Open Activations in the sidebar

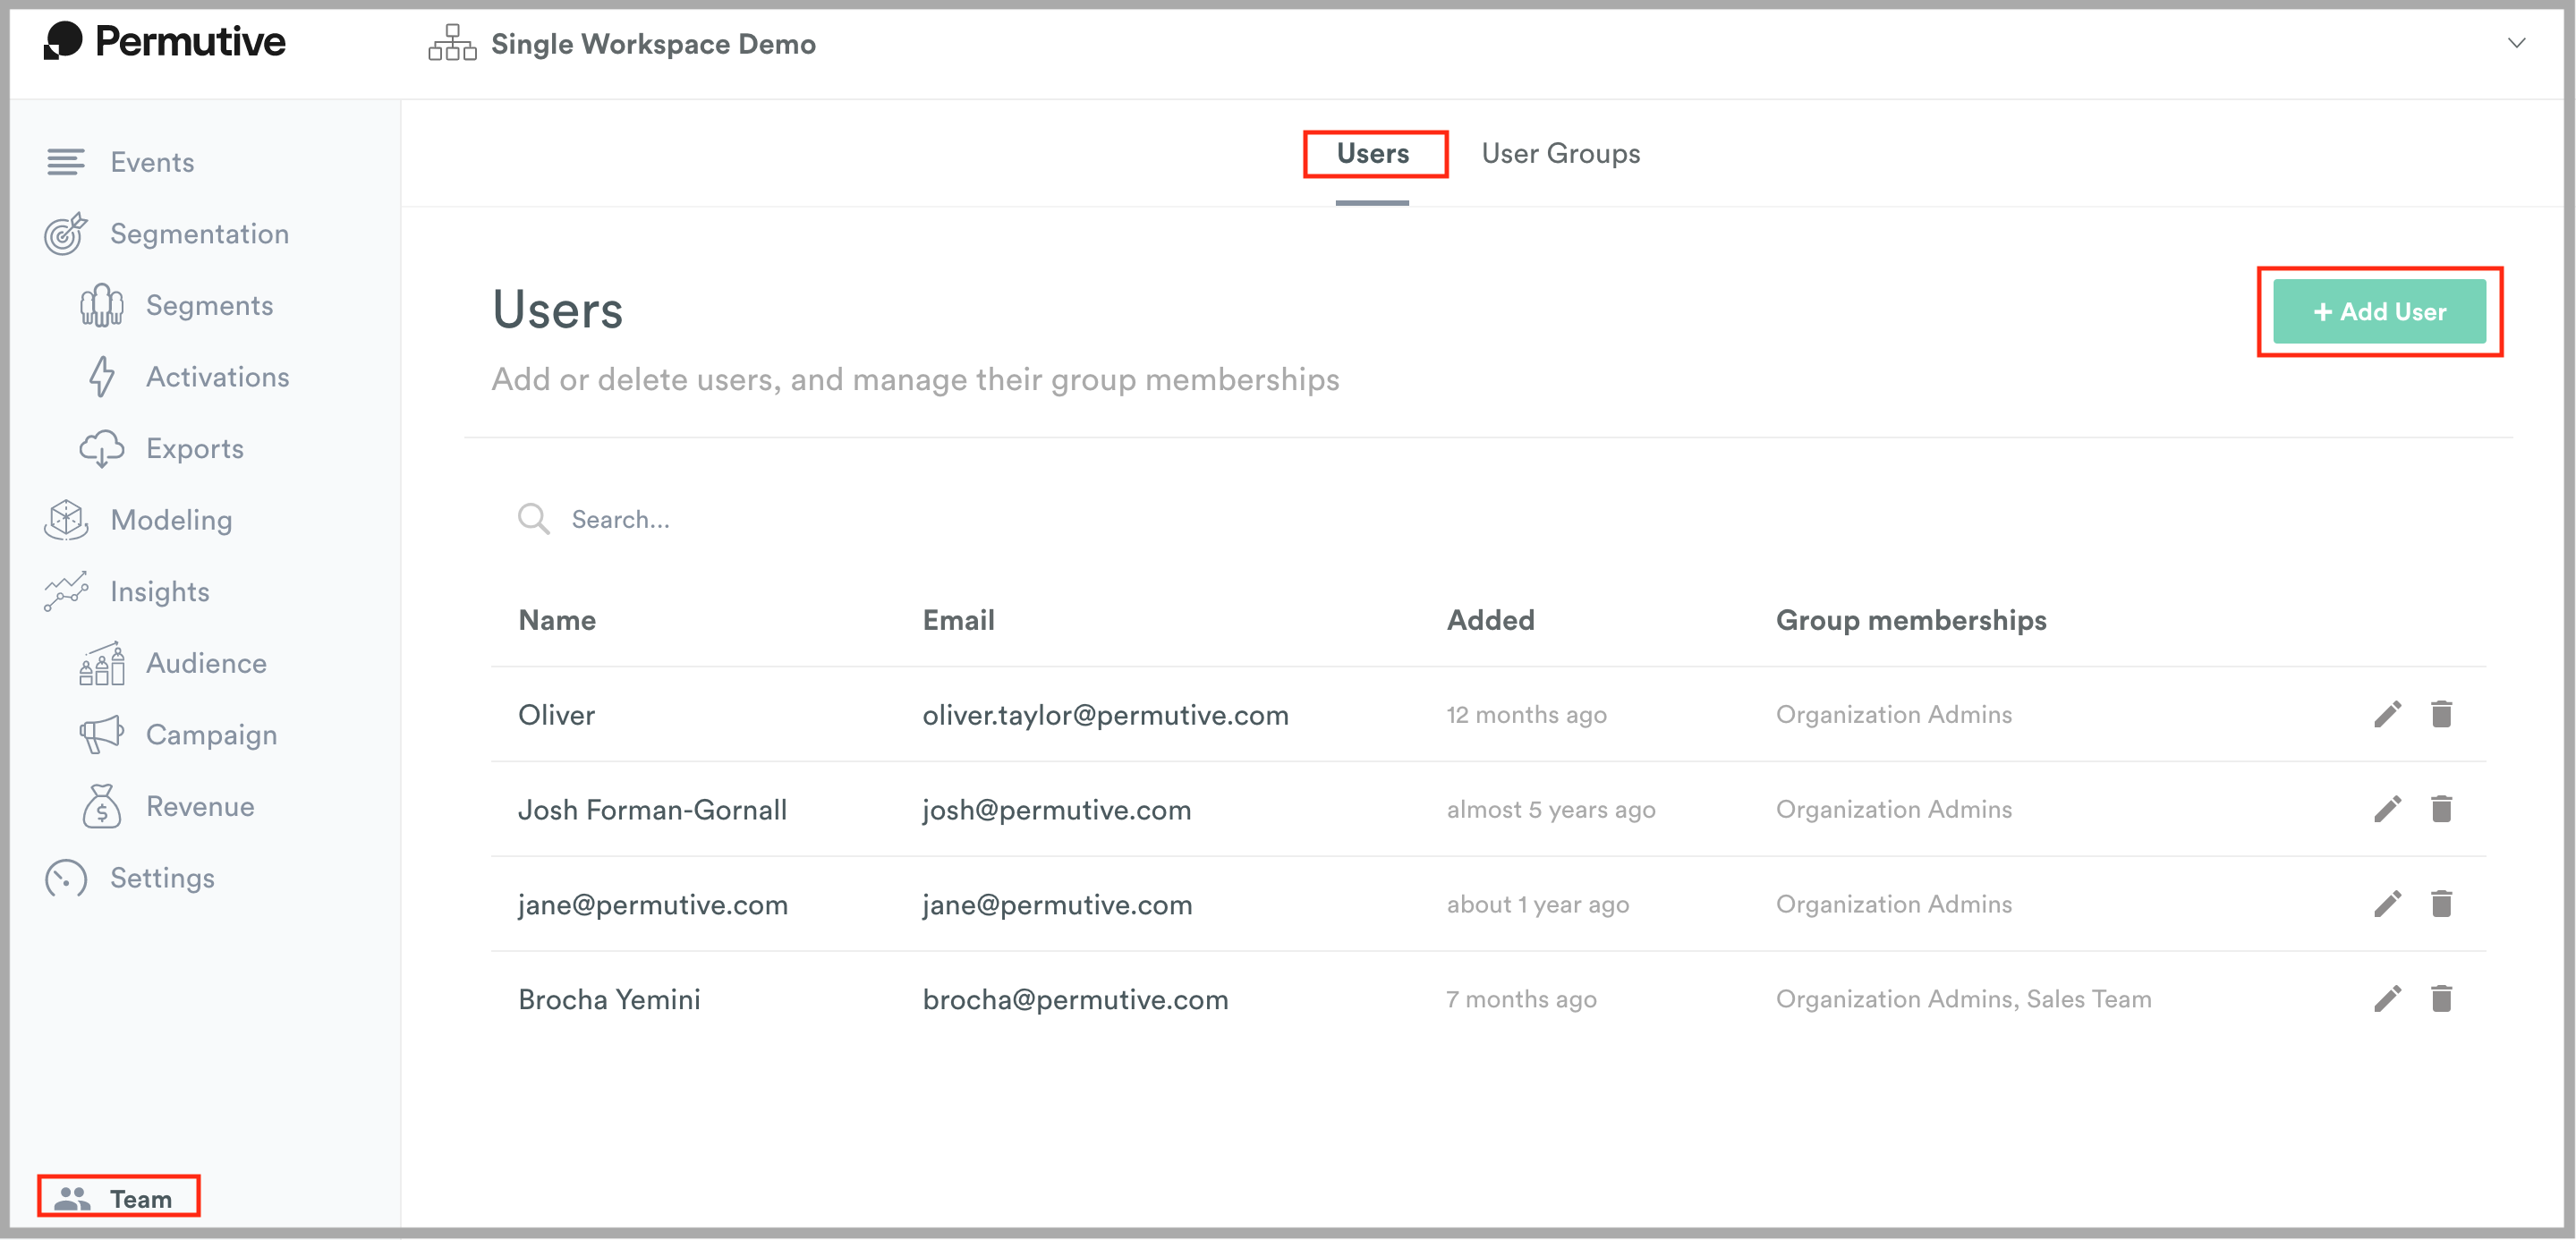217,377
